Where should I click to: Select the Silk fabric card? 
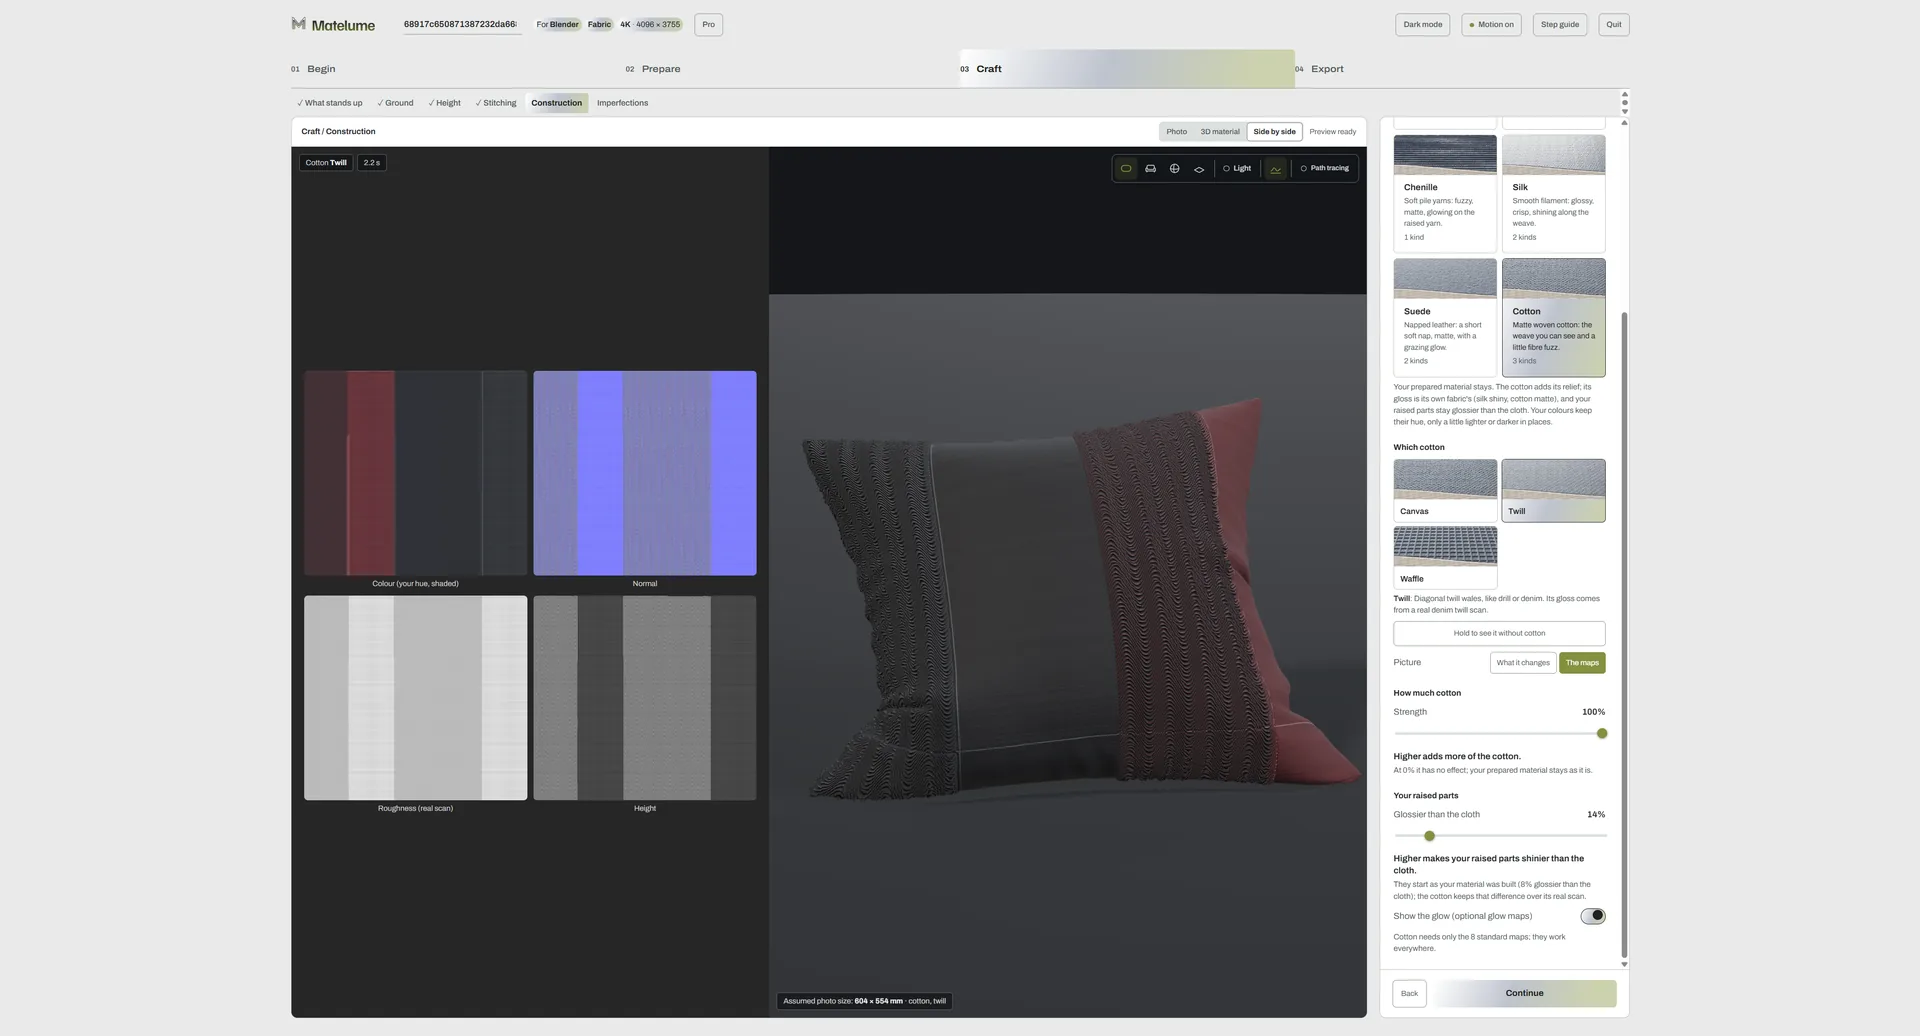click(1553, 193)
